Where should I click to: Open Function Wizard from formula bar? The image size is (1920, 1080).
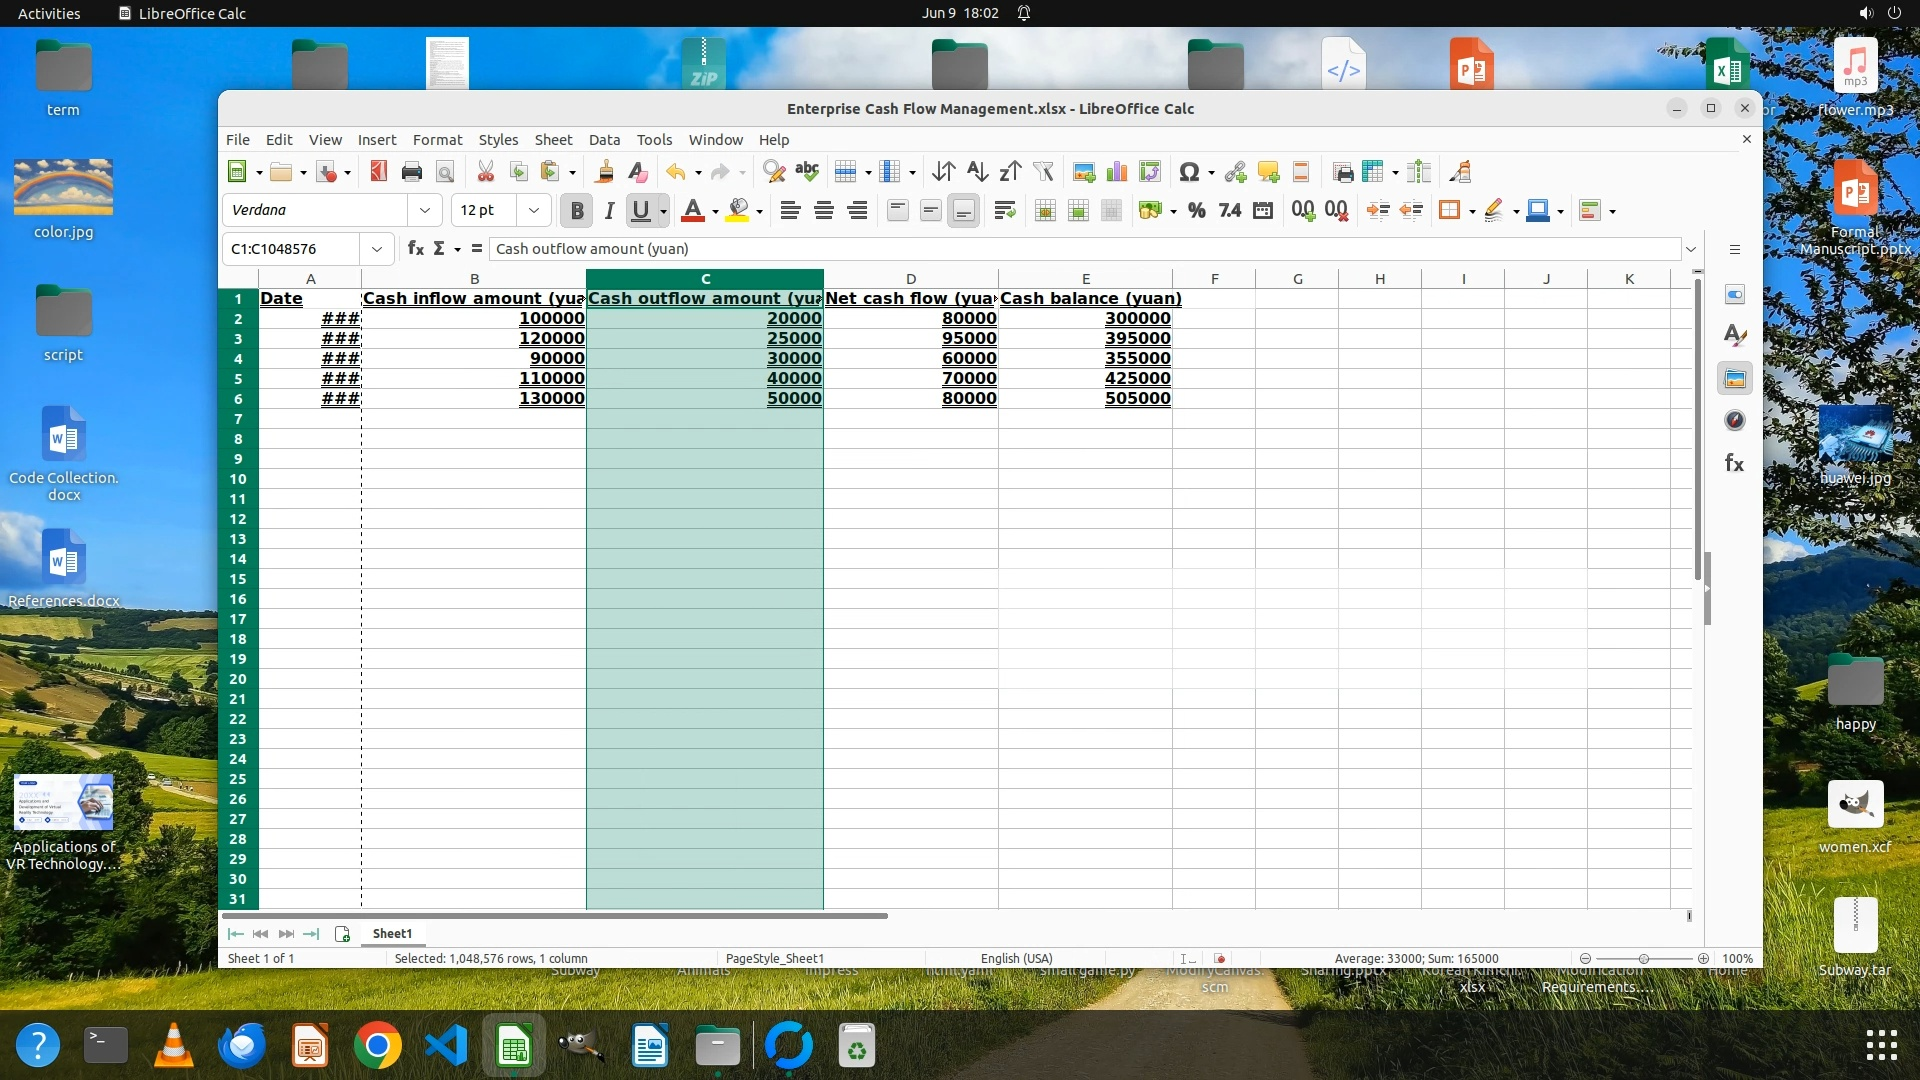tap(416, 249)
